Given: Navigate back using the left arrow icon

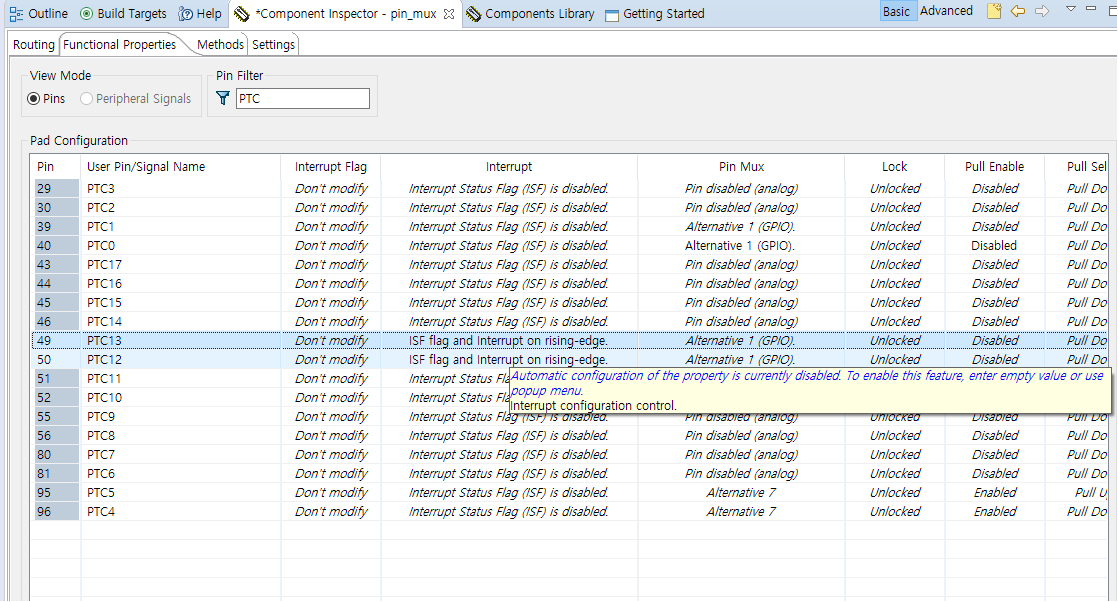Looking at the screenshot, I should coord(1017,10).
